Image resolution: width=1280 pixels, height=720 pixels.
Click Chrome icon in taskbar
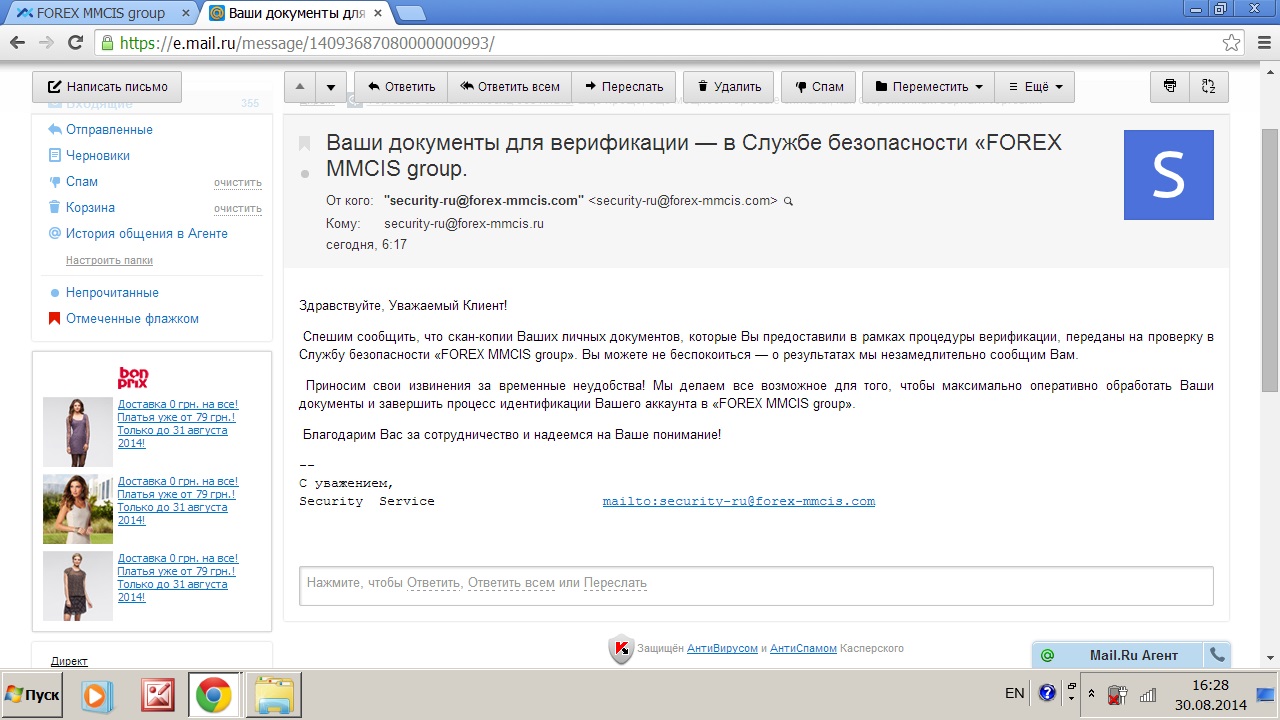tap(214, 695)
